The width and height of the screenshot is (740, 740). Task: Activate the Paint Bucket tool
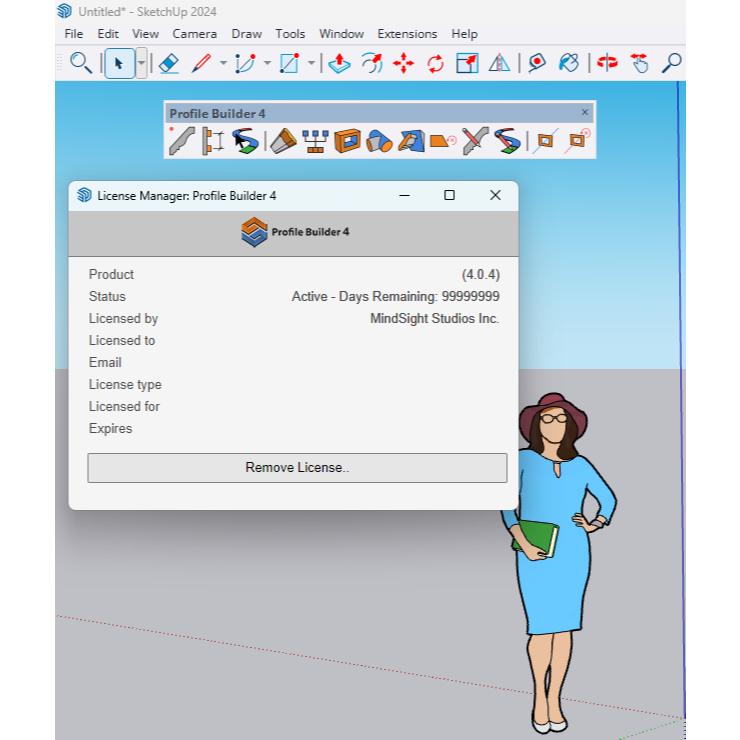pyautogui.click(x=569, y=63)
